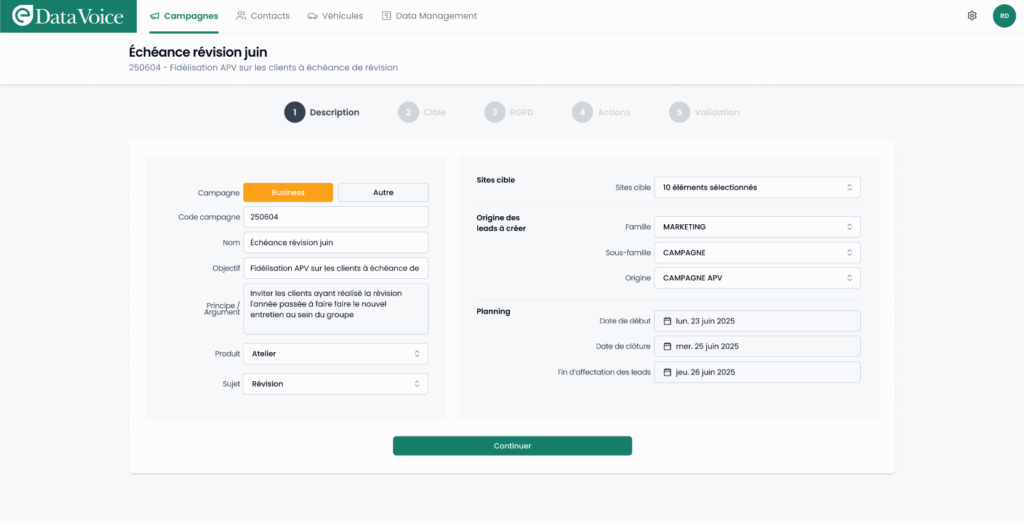Jump to step 5 Validation circle
1024x521 pixels.
(680, 112)
